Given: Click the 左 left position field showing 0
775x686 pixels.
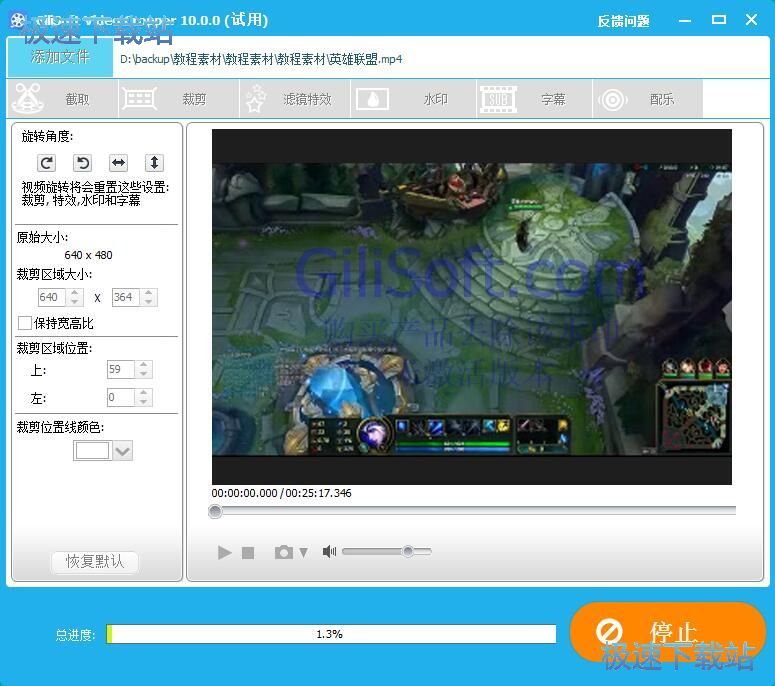Looking at the screenshot, I should click(121, 397).
